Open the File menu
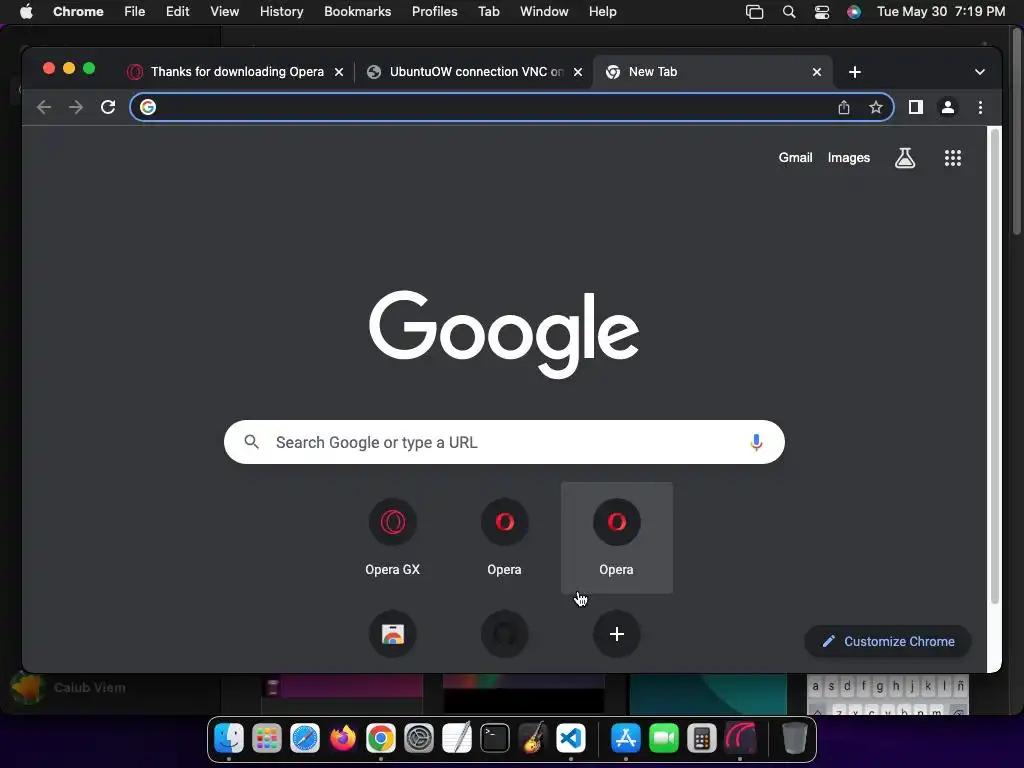 click(135, 12)
